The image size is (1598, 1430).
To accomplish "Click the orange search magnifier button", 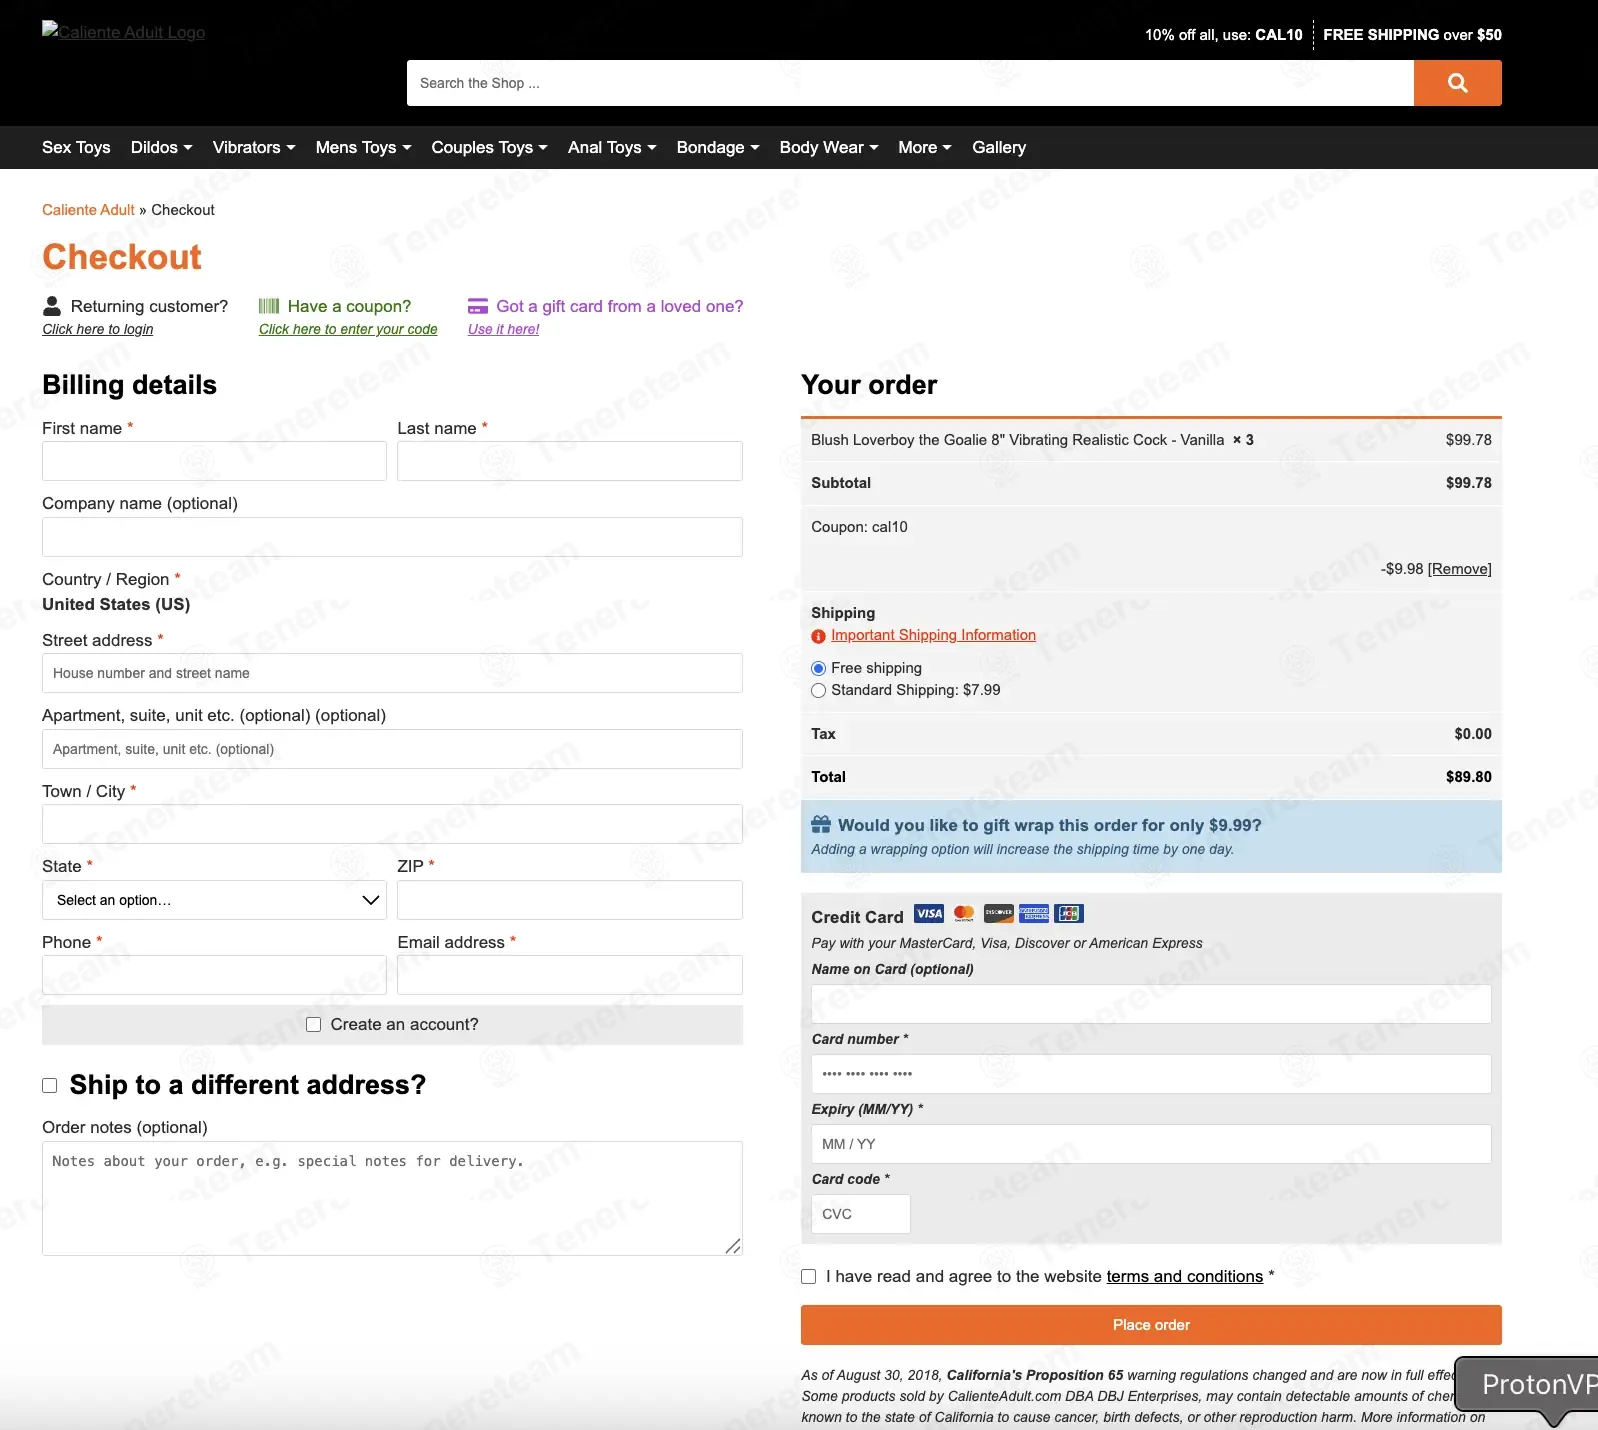I will point(1457,83).
